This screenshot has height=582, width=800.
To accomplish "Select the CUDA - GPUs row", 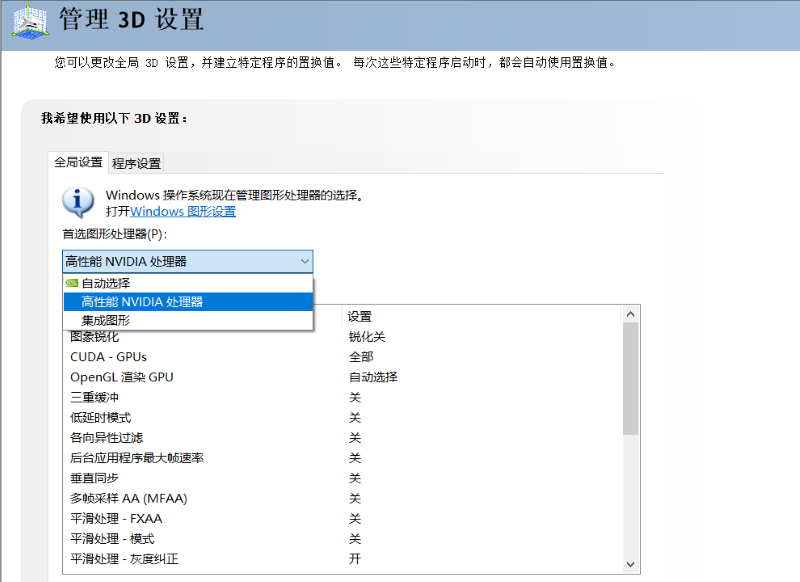I will pos(342,357).
